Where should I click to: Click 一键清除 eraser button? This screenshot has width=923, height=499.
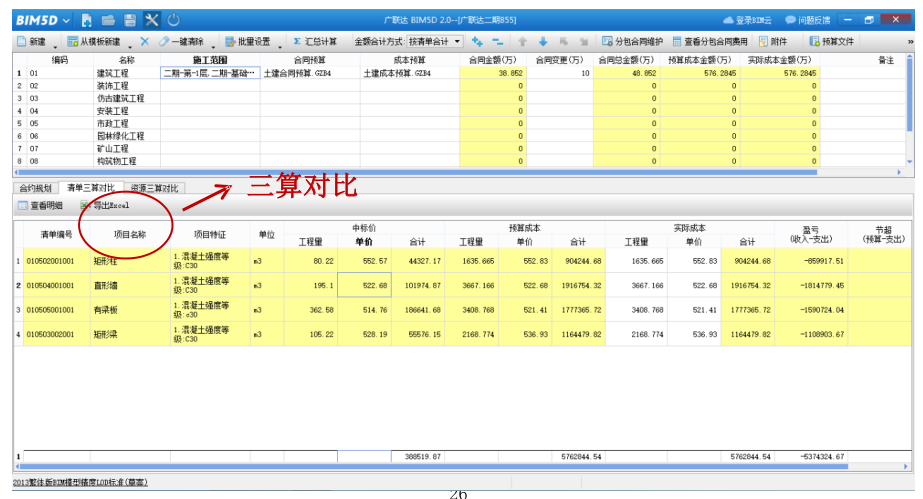[x=181, y=41]
